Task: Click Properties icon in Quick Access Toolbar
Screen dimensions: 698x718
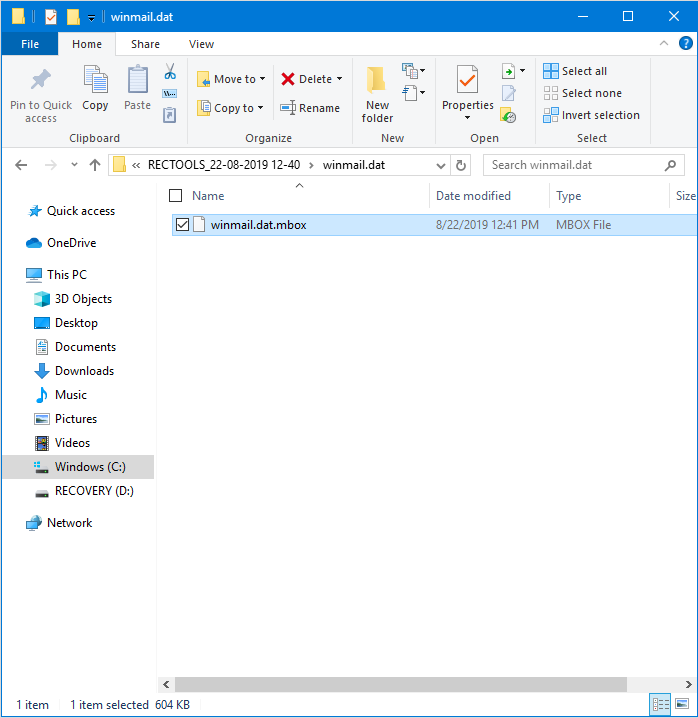Action: click(x=50, y=17)
